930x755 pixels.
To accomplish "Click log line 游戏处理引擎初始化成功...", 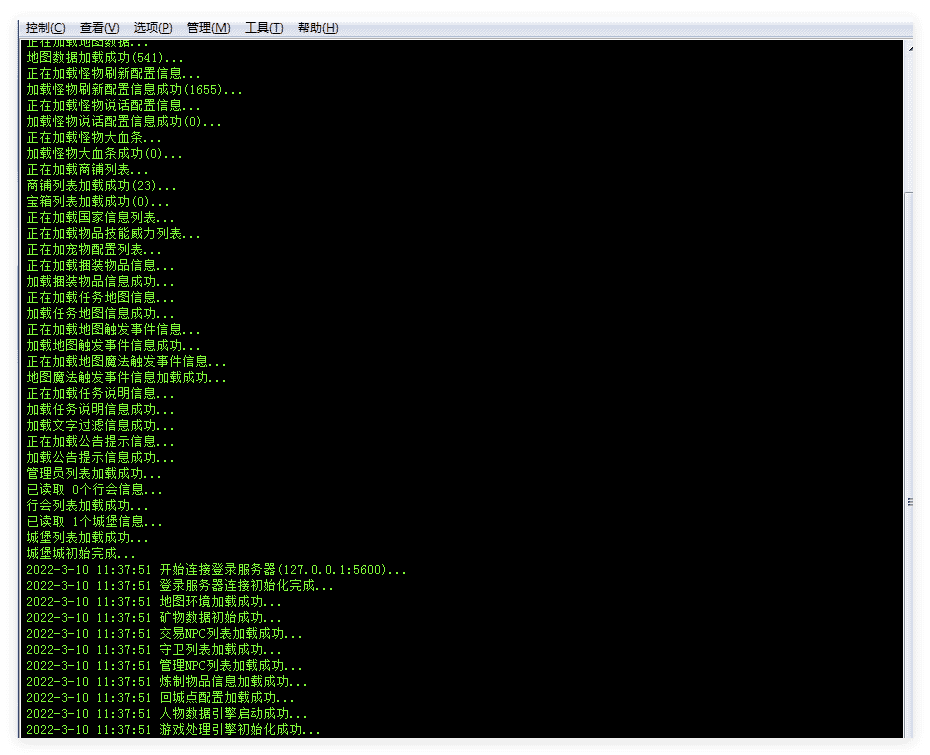I will pos(173,730).
